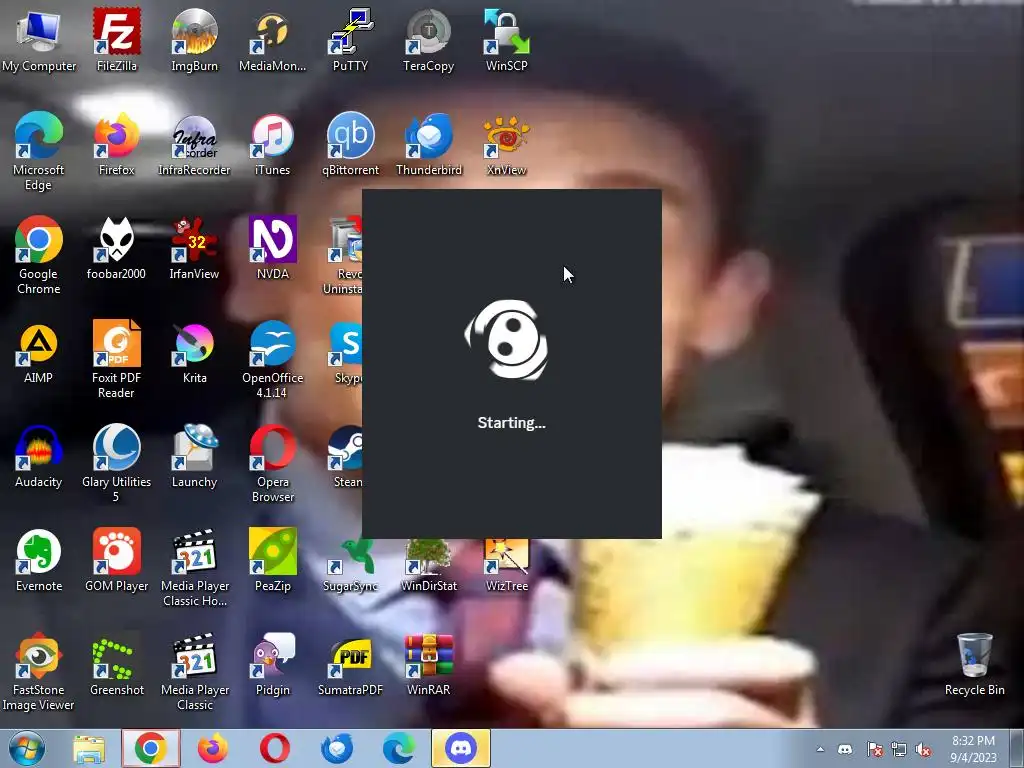Select the Thunderbird desktop shortcut

(x=428, y=144)
